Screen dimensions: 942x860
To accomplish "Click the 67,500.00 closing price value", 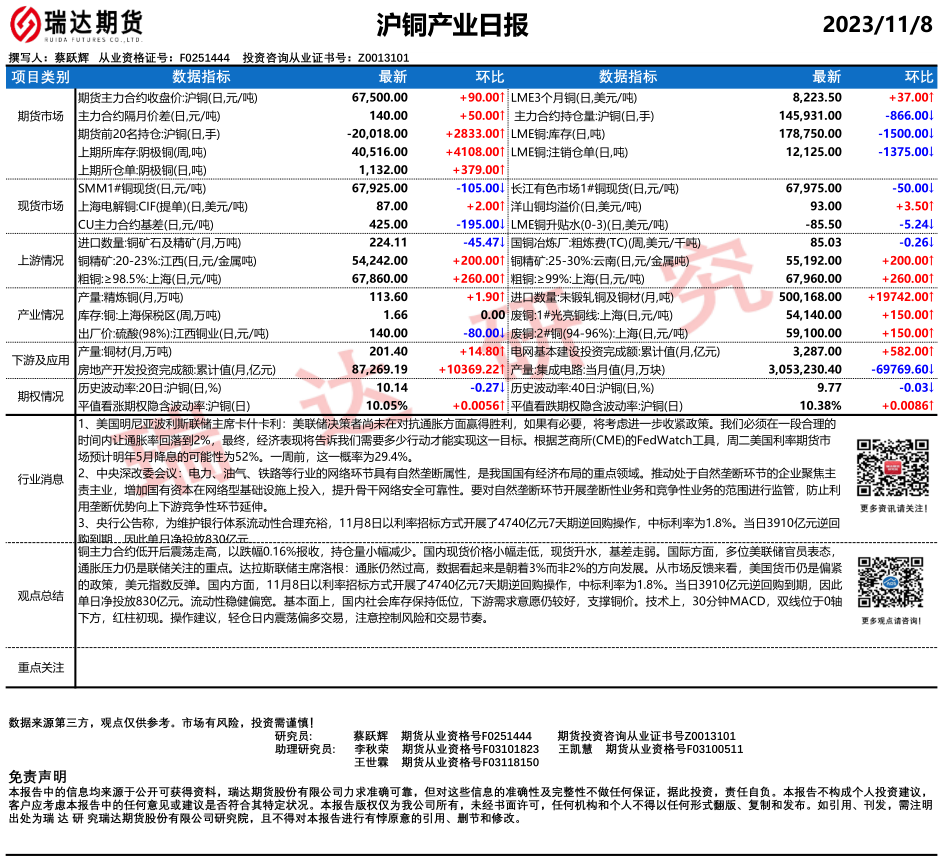I will [380, 98].
